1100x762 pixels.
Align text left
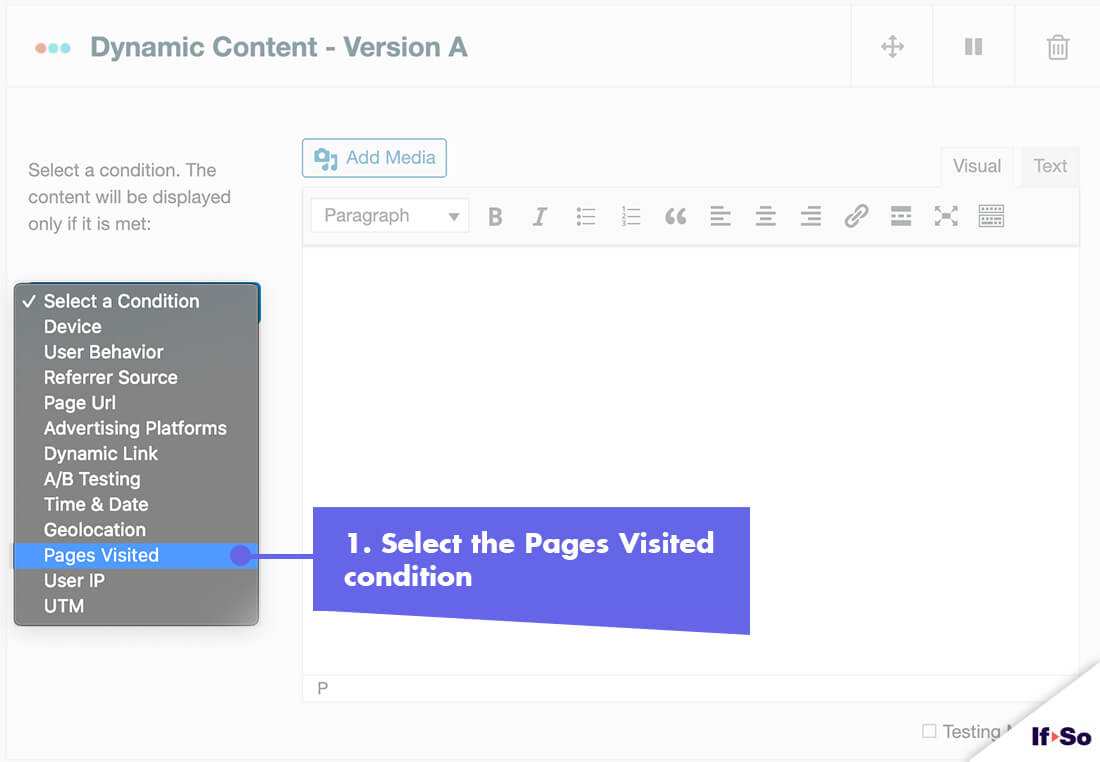(720, 217)
